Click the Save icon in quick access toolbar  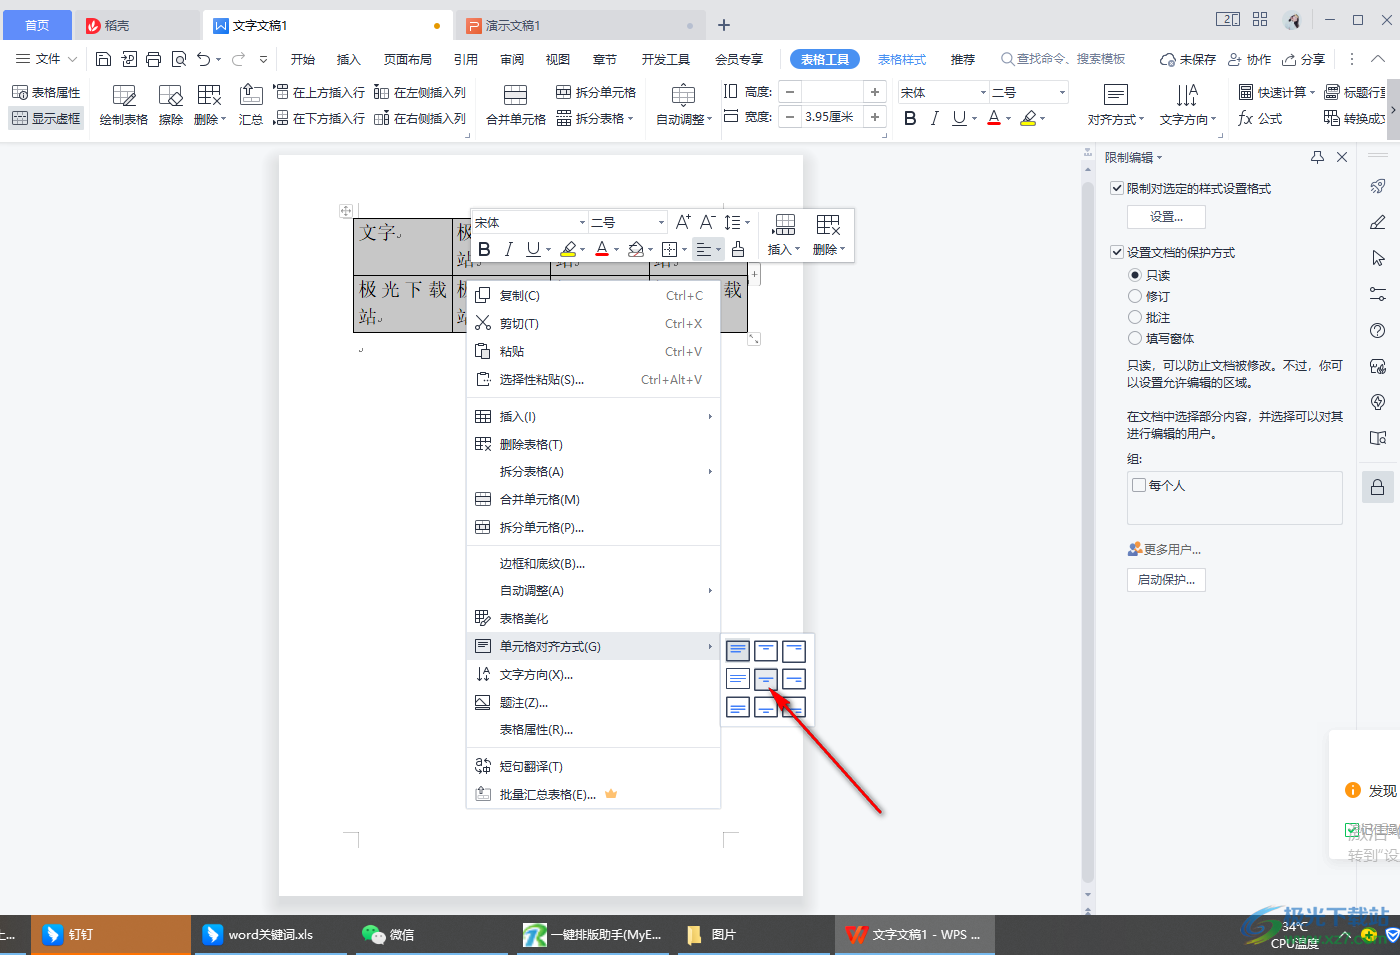point(103,59)
